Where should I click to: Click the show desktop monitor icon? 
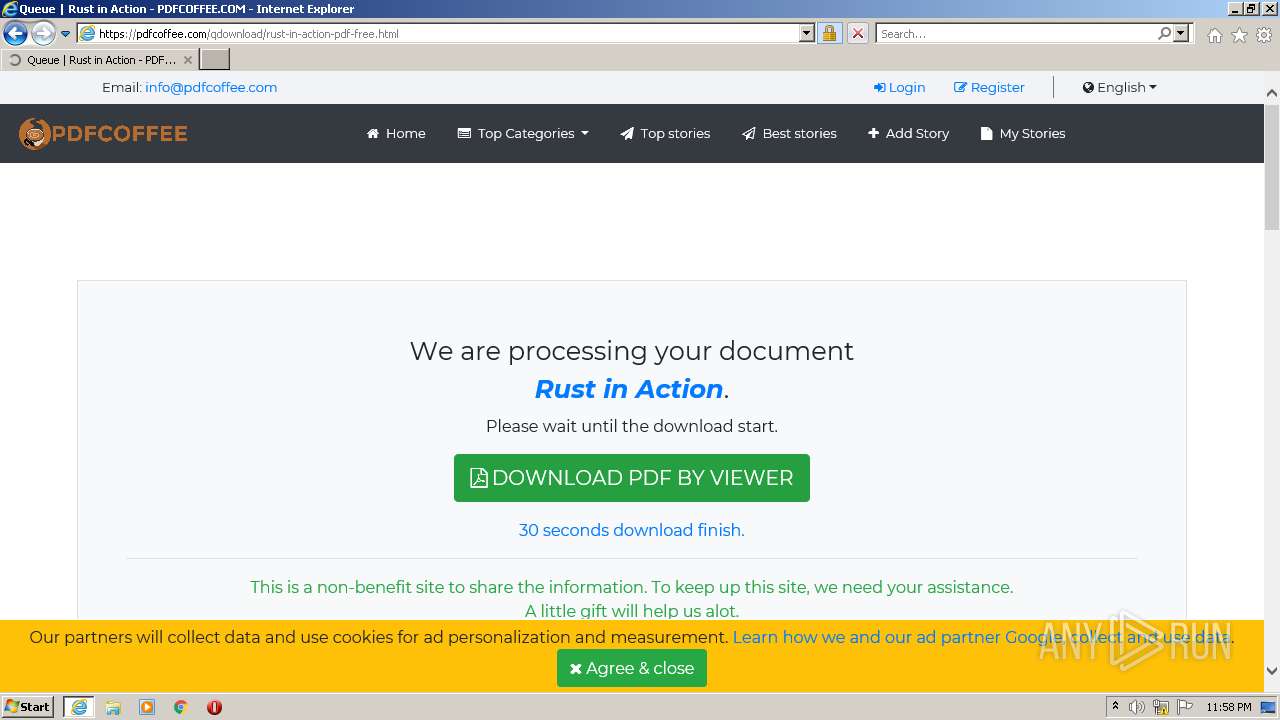[x=1268, y=707]
